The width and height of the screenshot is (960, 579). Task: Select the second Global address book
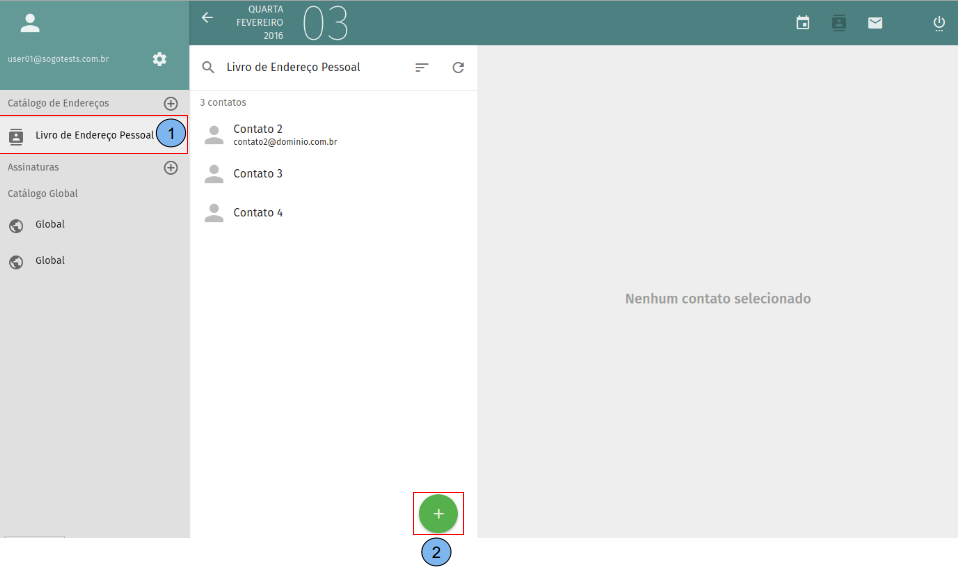(x=50, y=261)
